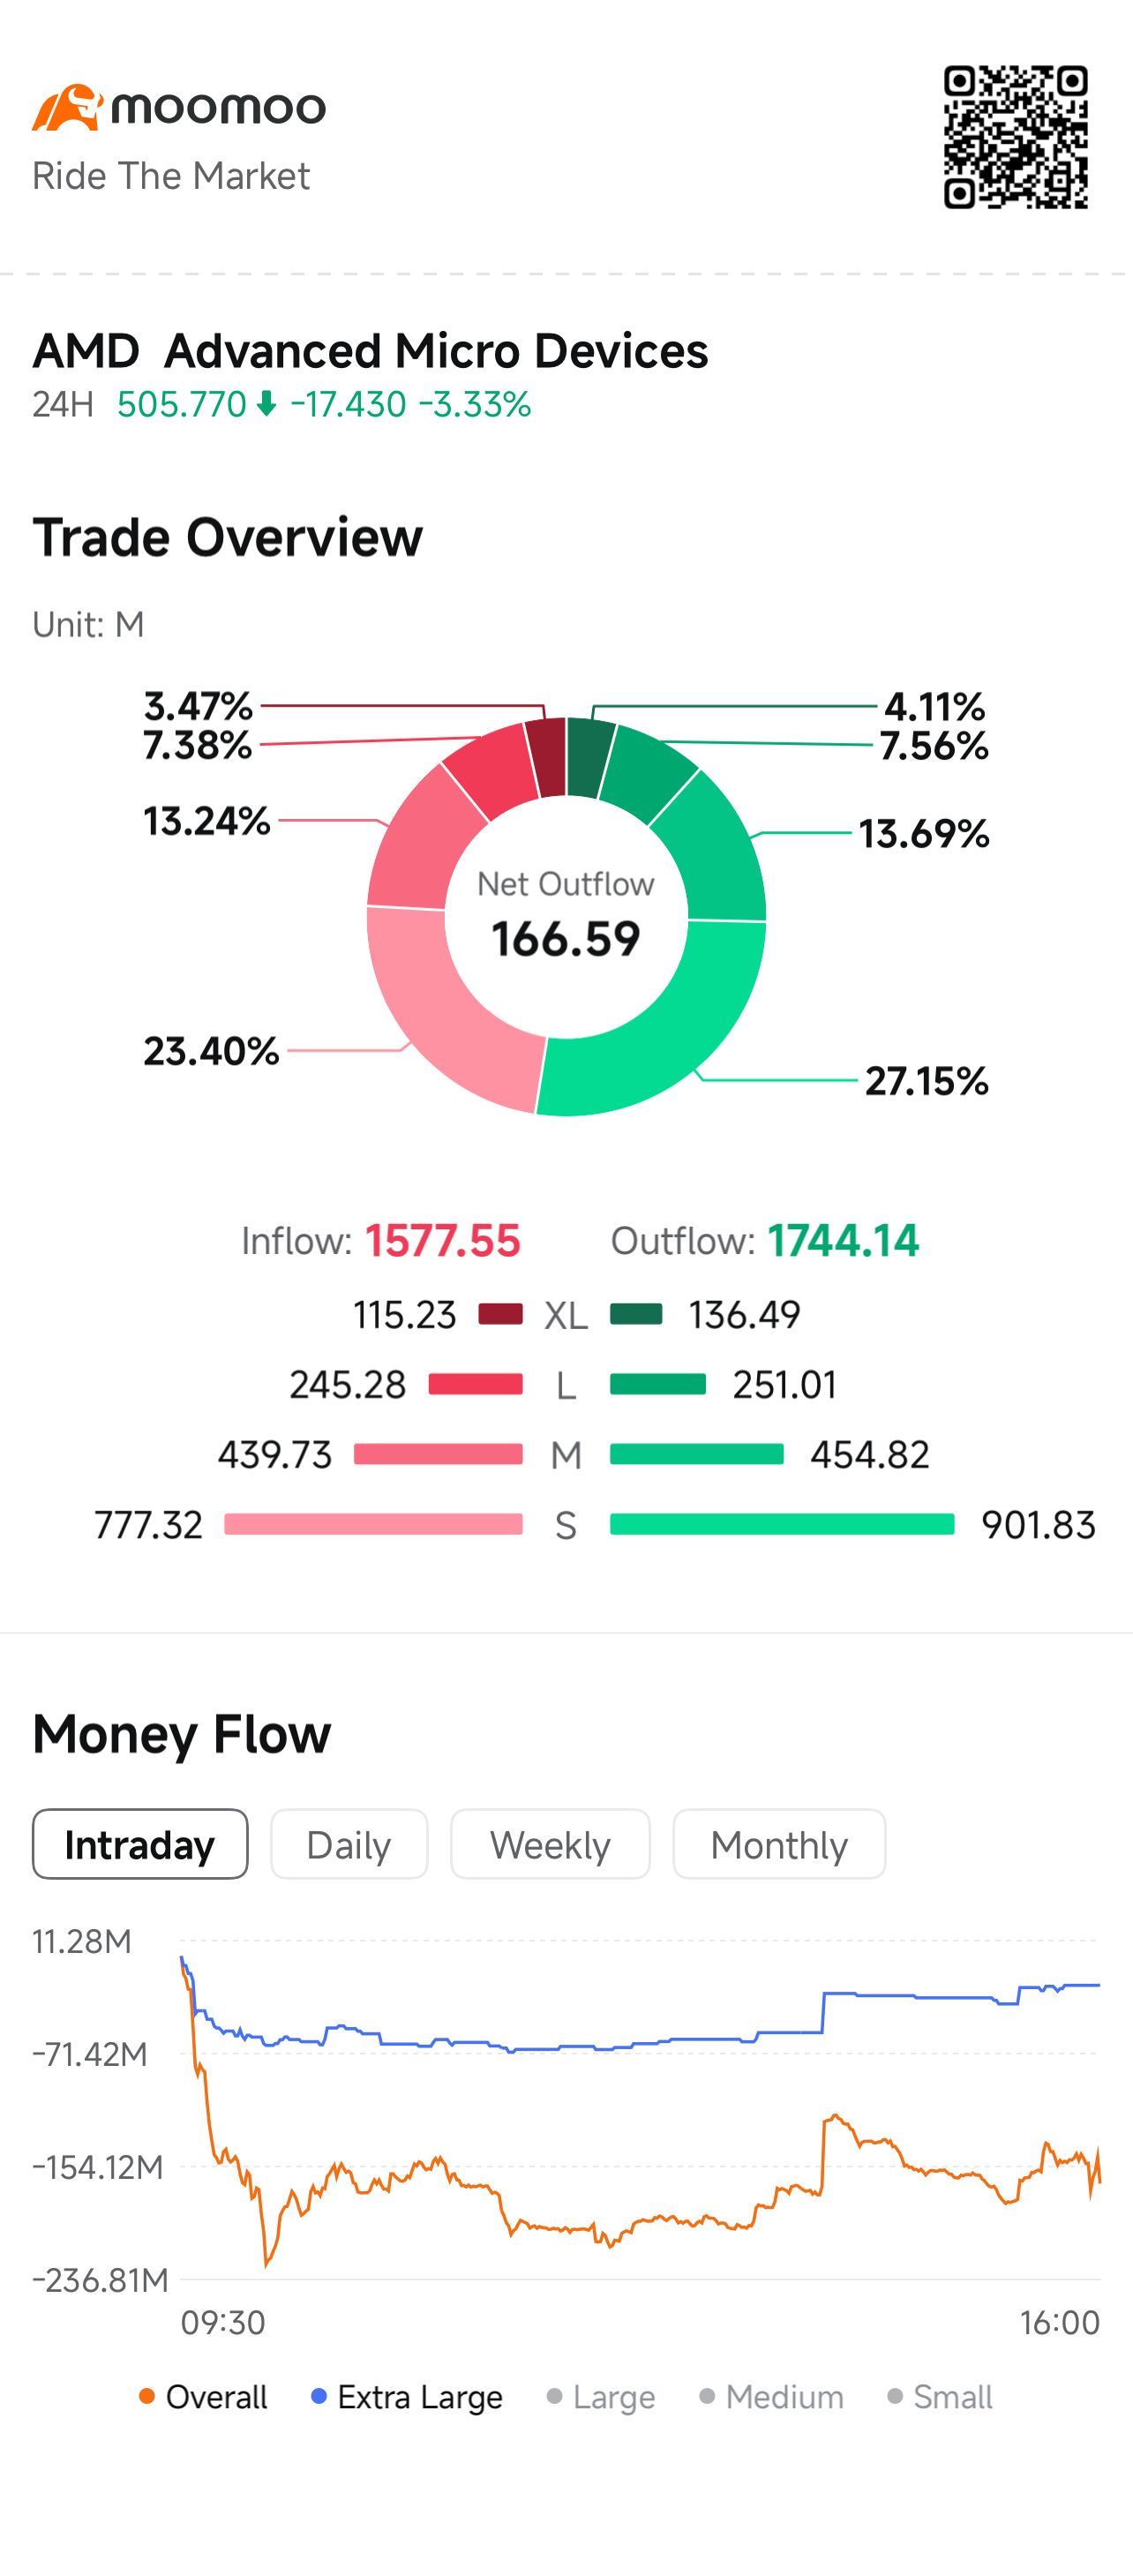Screen dimensions: 1133x2576
Task: Switch to the Monthly tab
Action: click(779, 1844)
